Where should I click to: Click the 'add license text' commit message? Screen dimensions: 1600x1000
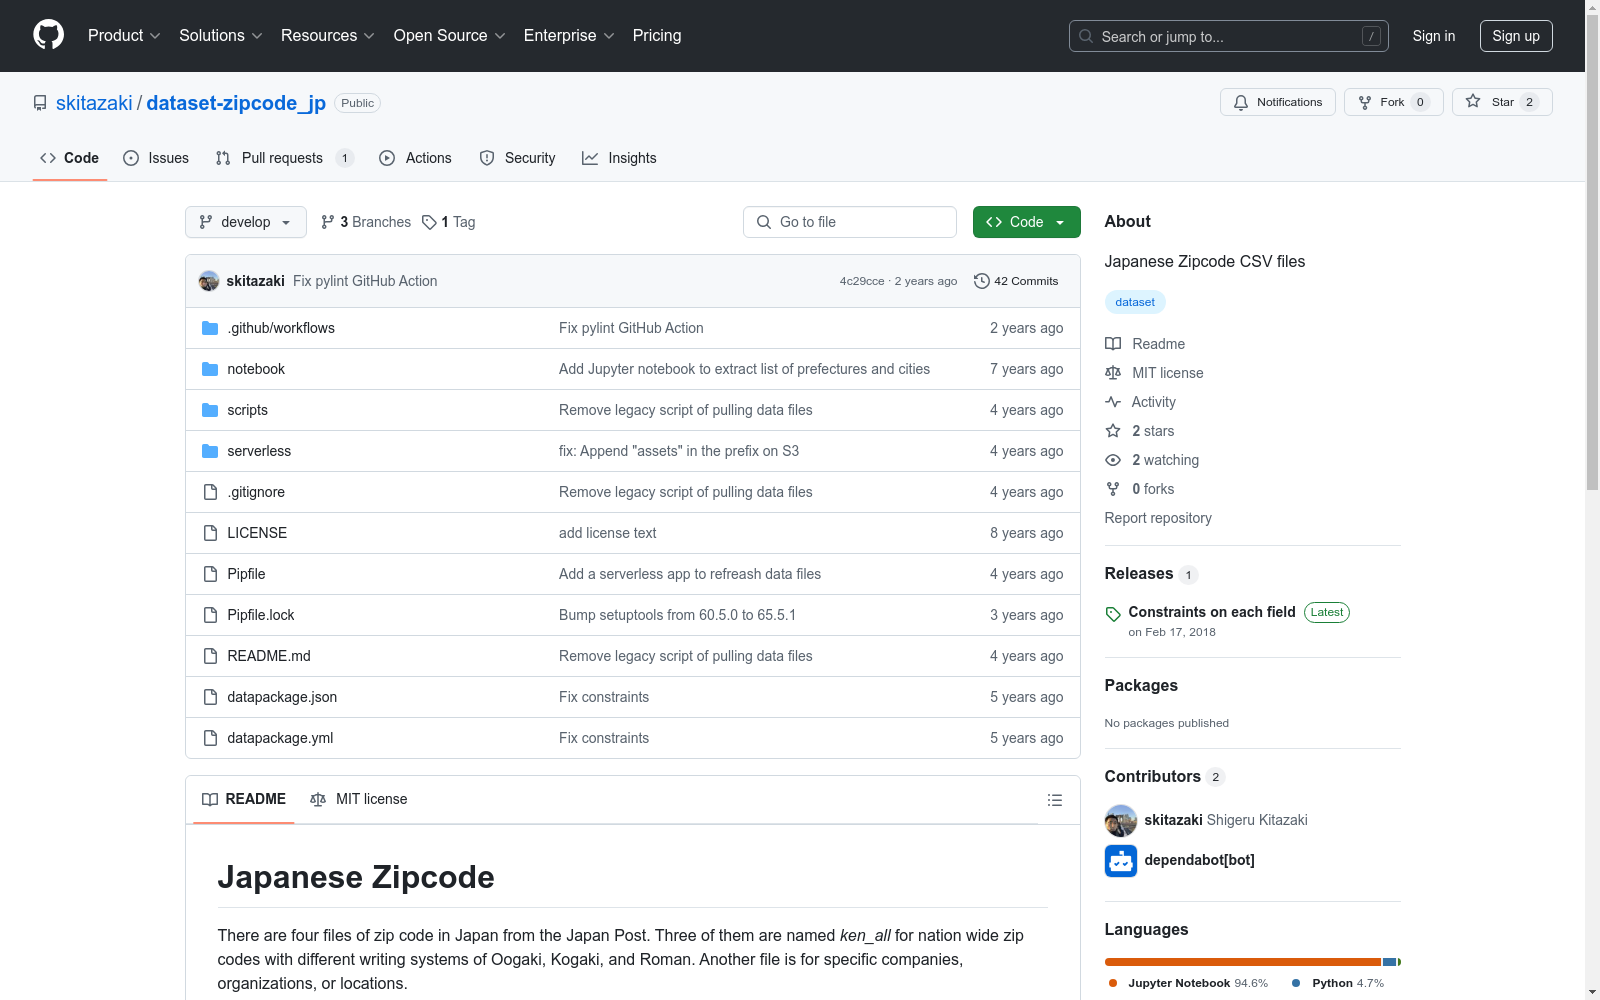click(x=608, y=533)
